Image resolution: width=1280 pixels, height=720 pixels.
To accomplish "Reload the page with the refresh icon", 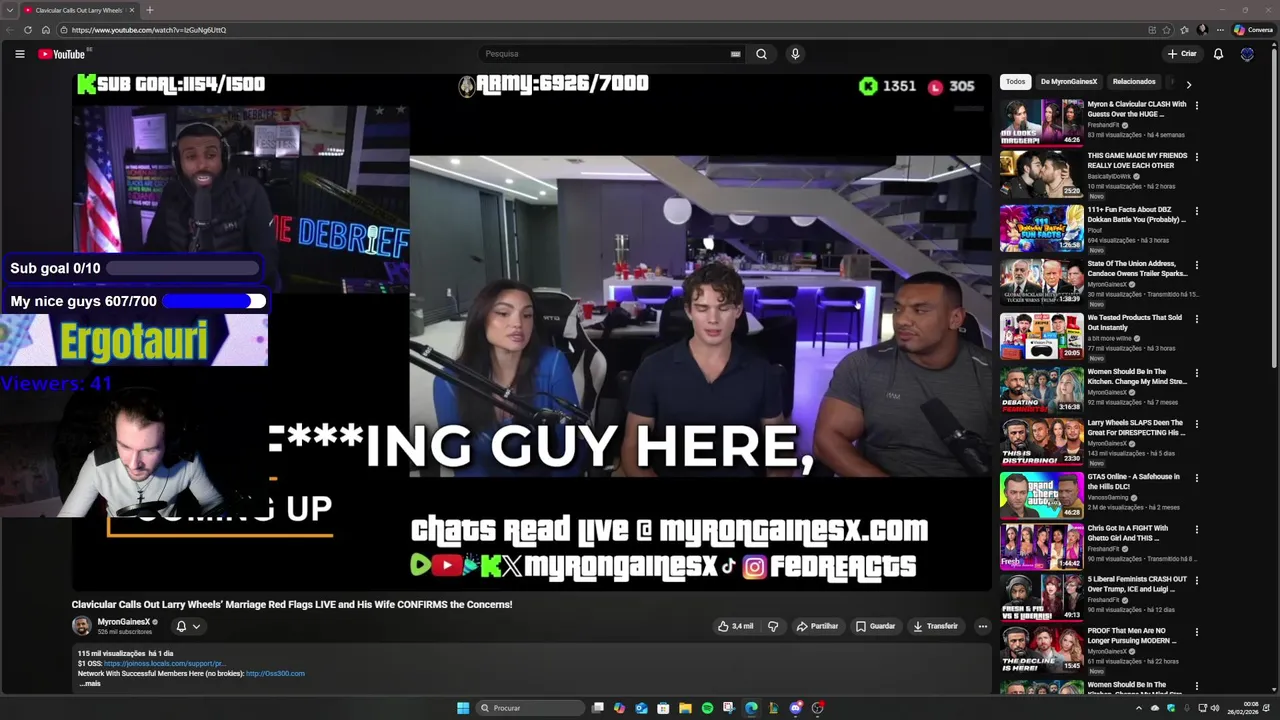I will (28, 30).
